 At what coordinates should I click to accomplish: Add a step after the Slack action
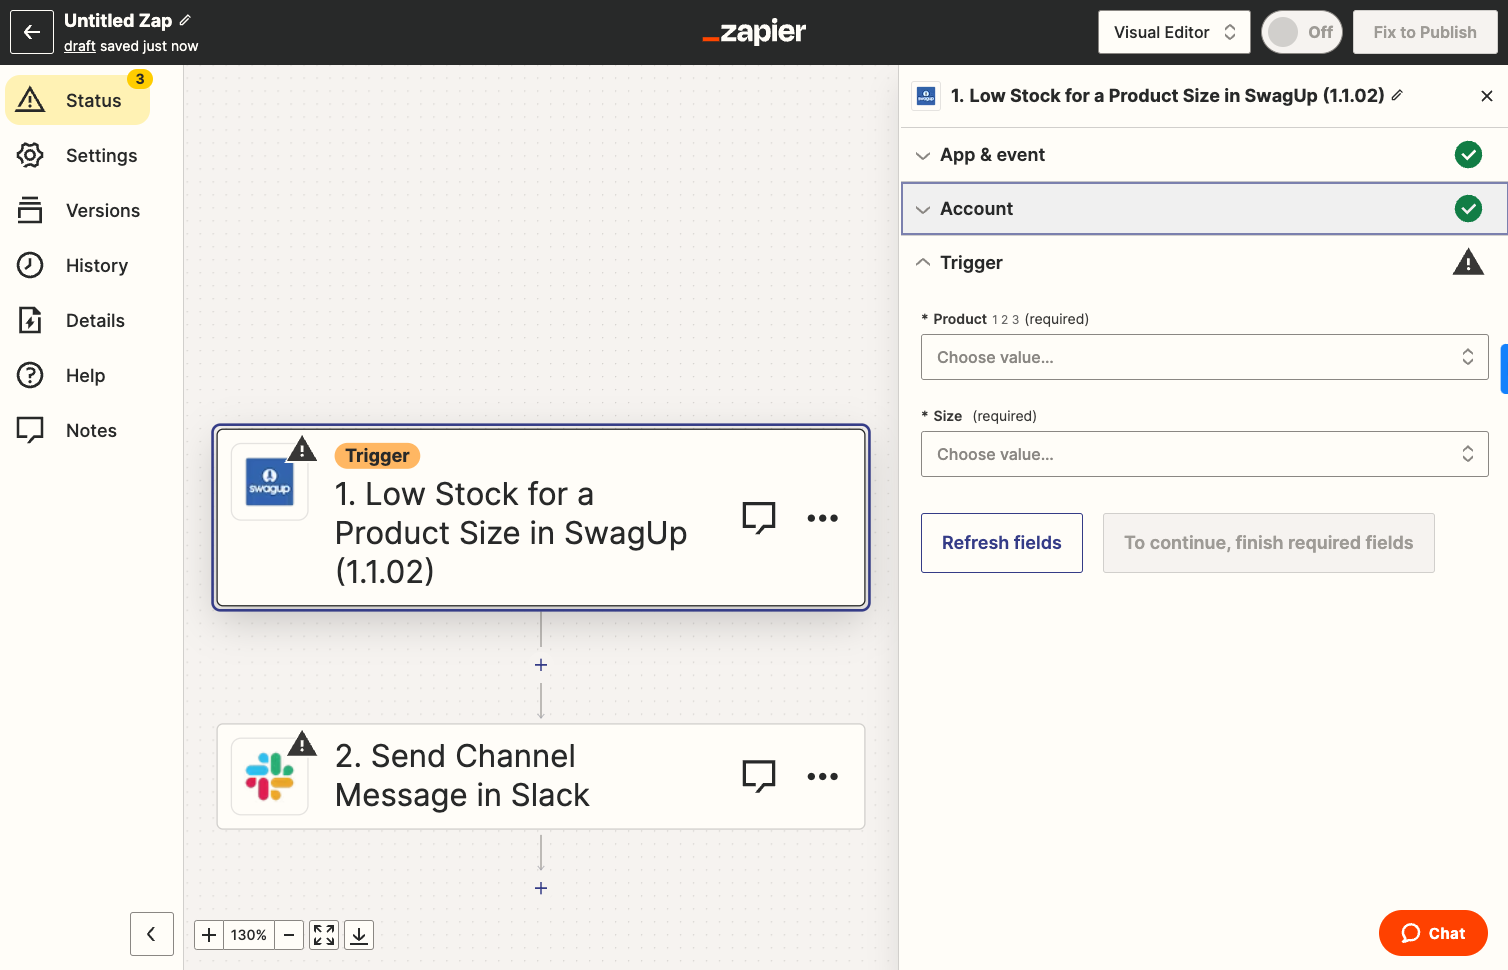click(x=541, y=888)
